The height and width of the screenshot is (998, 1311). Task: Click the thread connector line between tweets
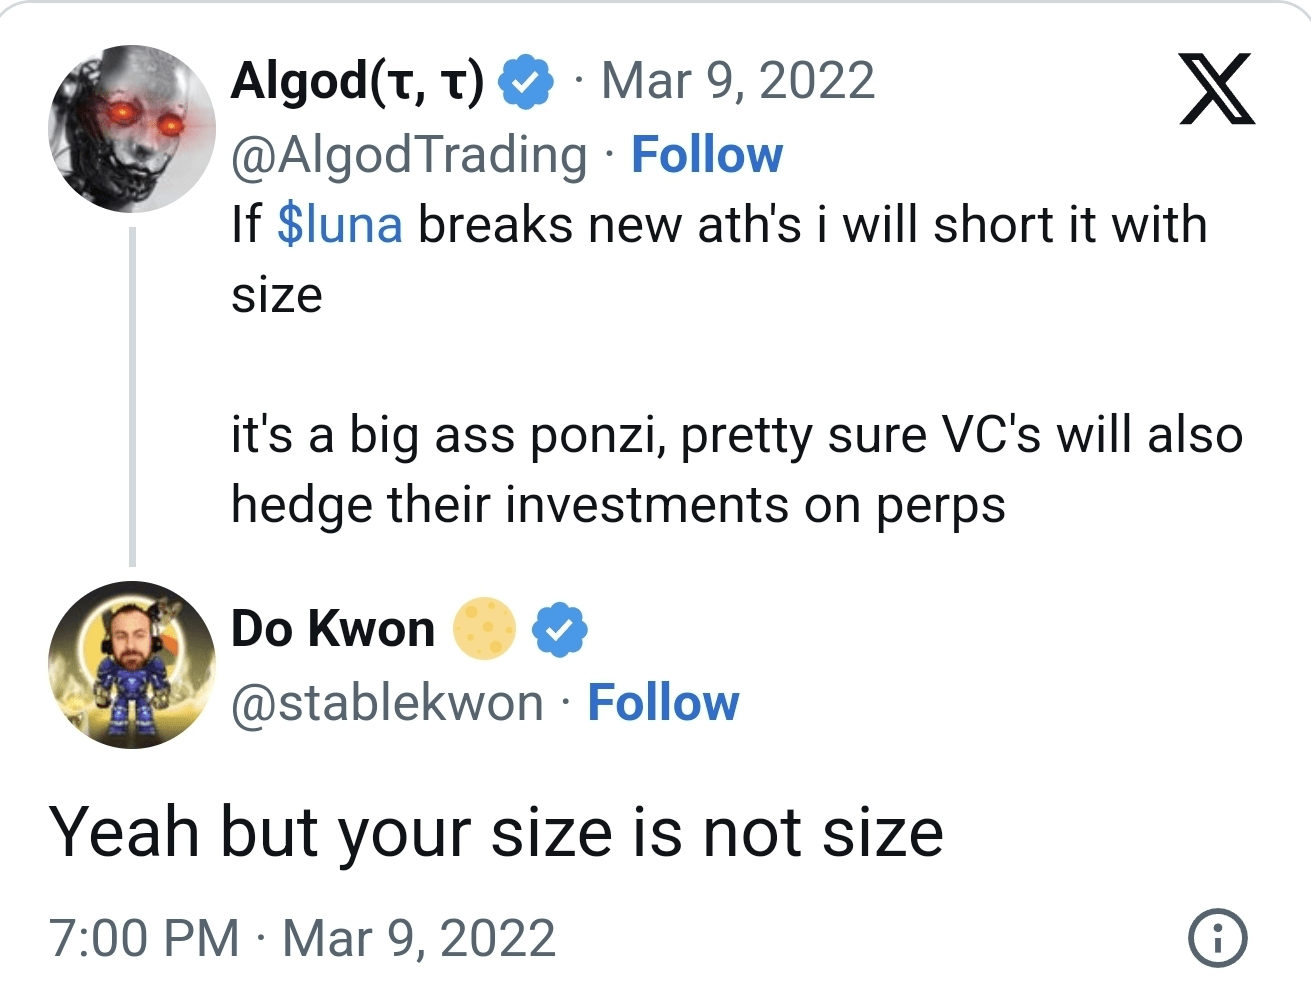tap(133, 390)
